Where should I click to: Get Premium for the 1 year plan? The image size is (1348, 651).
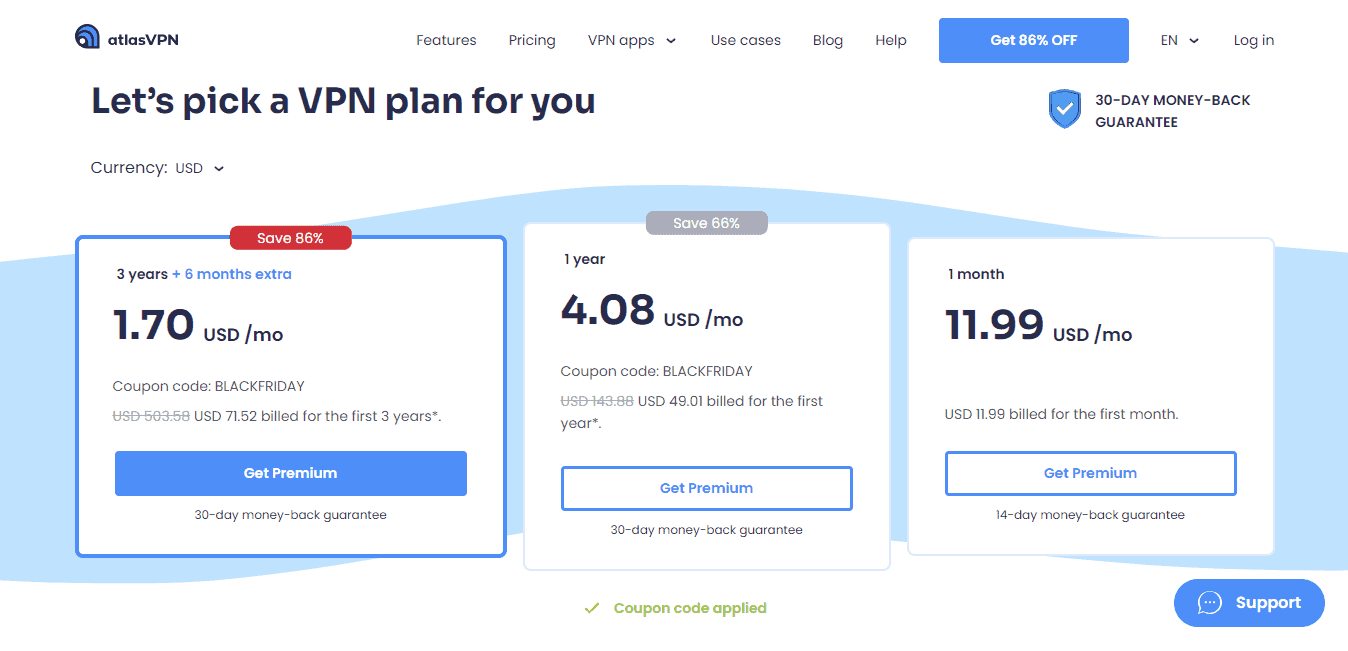tap(706, 488)
